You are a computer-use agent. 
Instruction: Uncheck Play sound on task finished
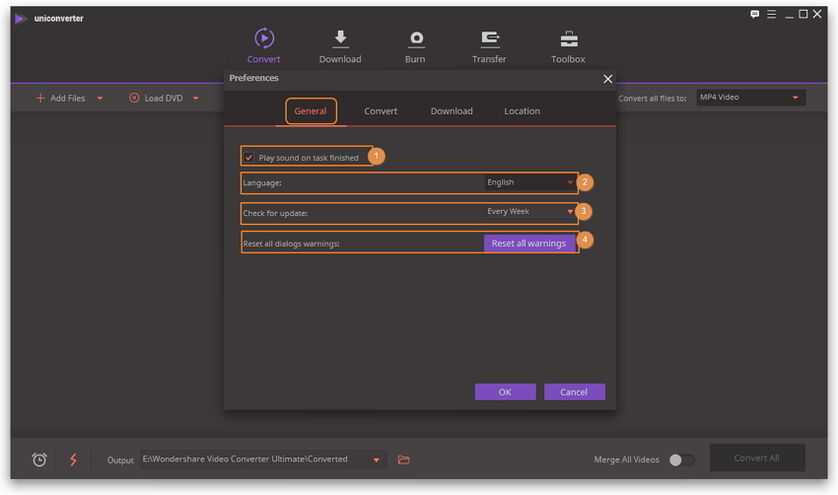click(x=249, y=157)
